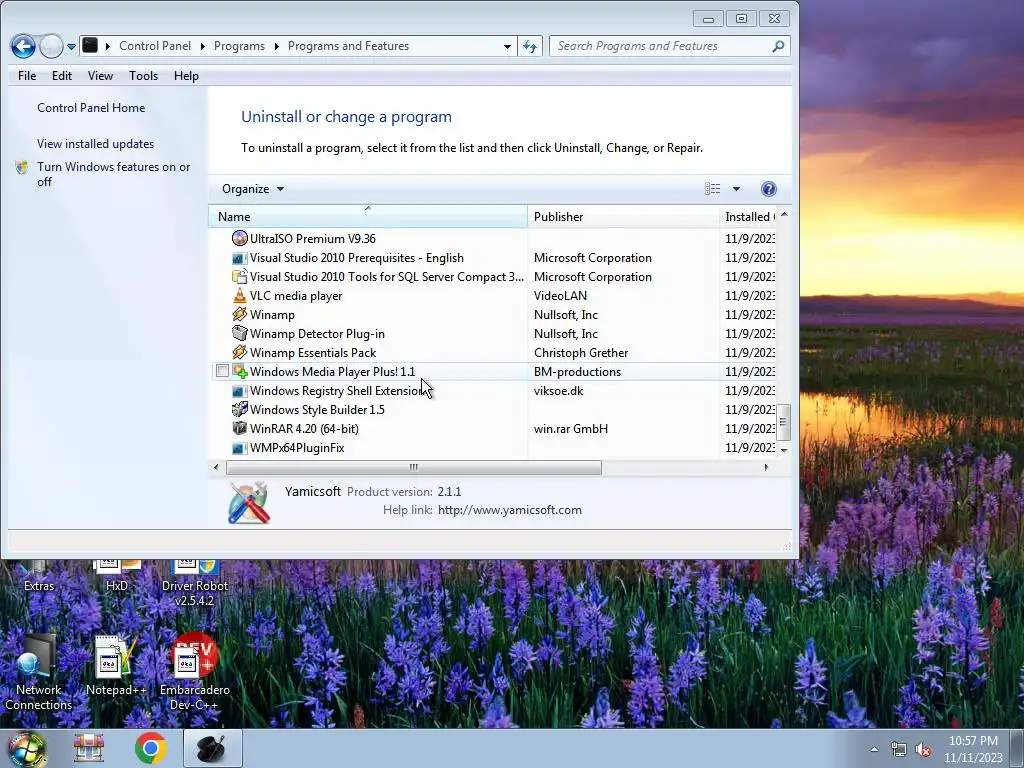The height and width of the screenshot is (768, 1024).
Task: Open the File menu
Action: [x=27, y=76]
